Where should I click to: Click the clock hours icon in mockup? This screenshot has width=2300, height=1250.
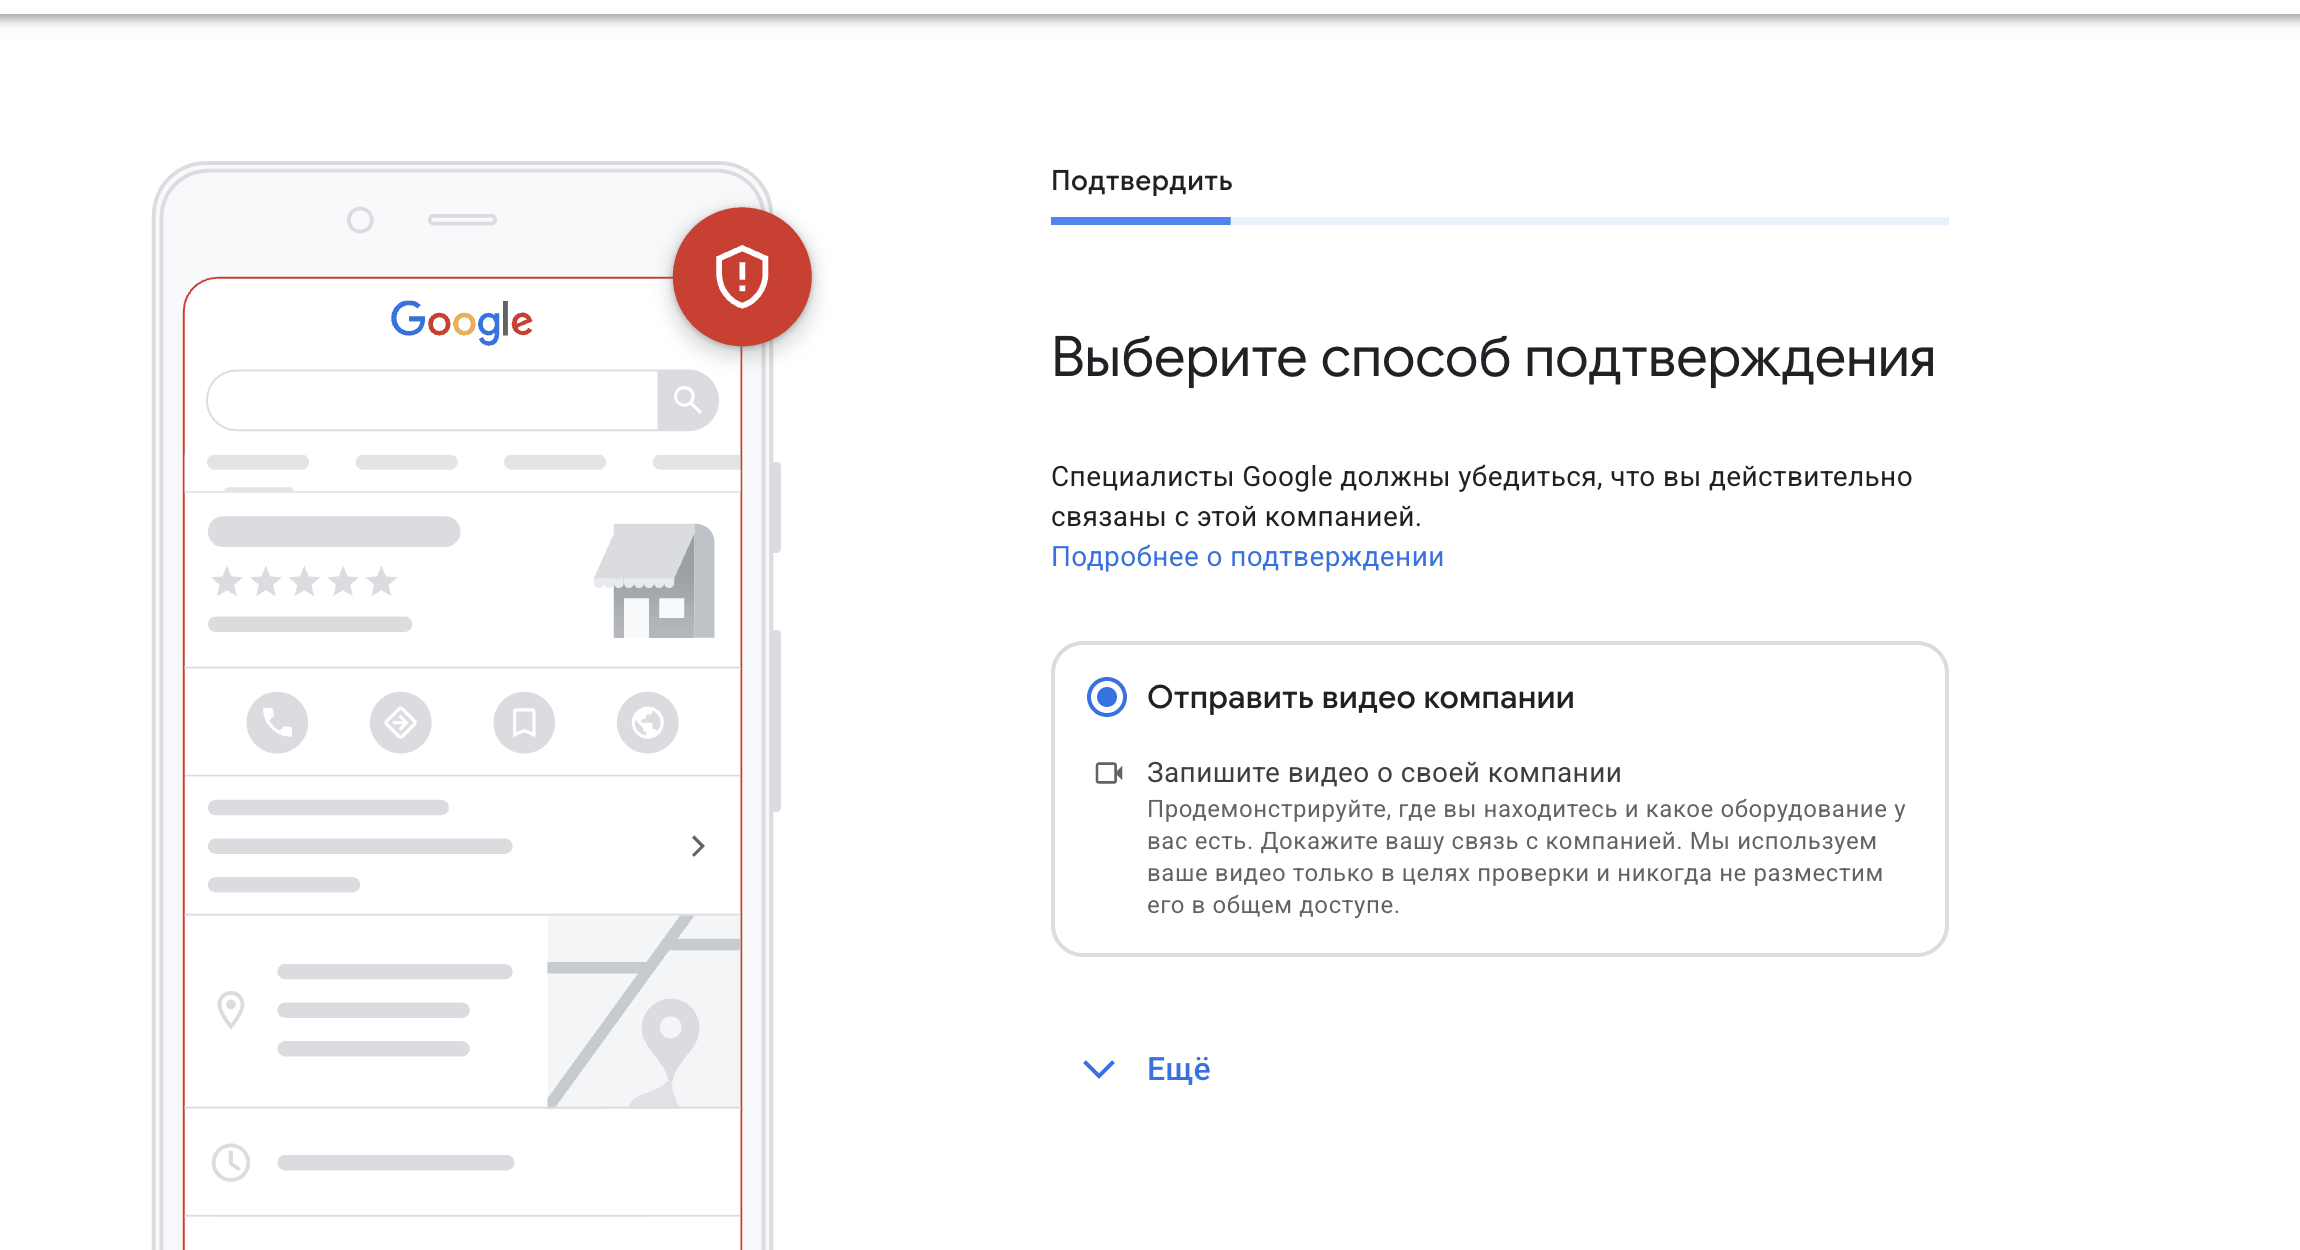point(231,1162)
